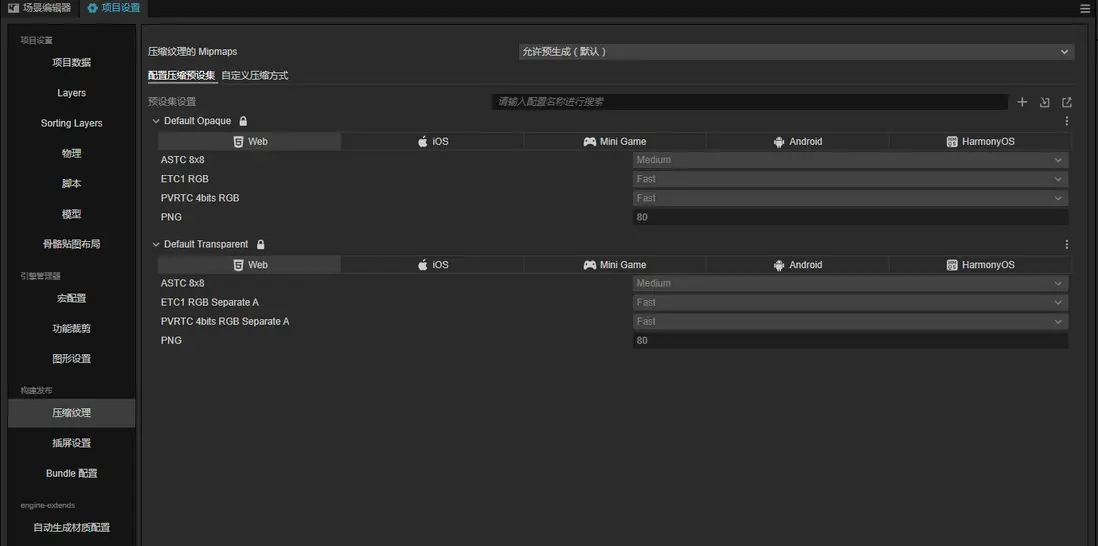Switch to the 场景编辑器 tab
The width and height of the screenshot is (1098, 546).
click(39, 8)
